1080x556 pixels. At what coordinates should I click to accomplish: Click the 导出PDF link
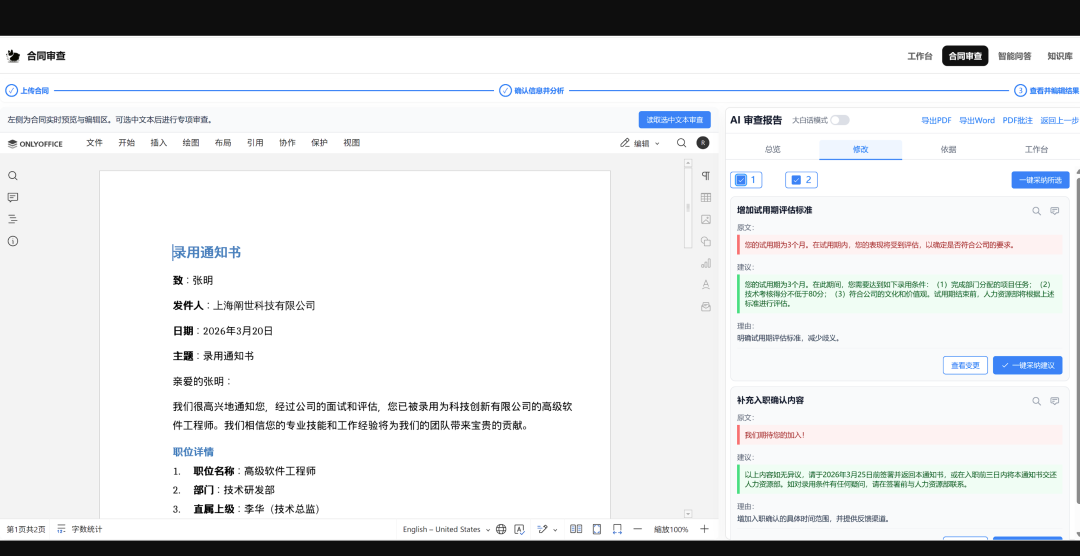coord(936,120)
